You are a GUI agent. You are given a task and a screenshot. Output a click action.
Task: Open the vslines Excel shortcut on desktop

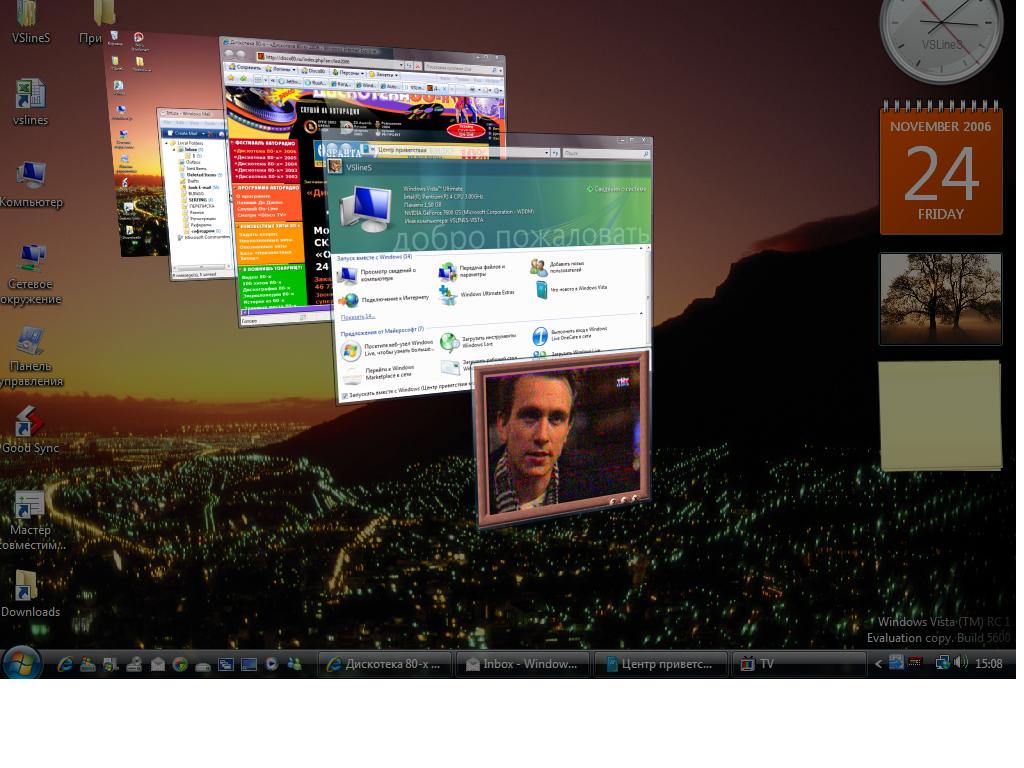30,102
